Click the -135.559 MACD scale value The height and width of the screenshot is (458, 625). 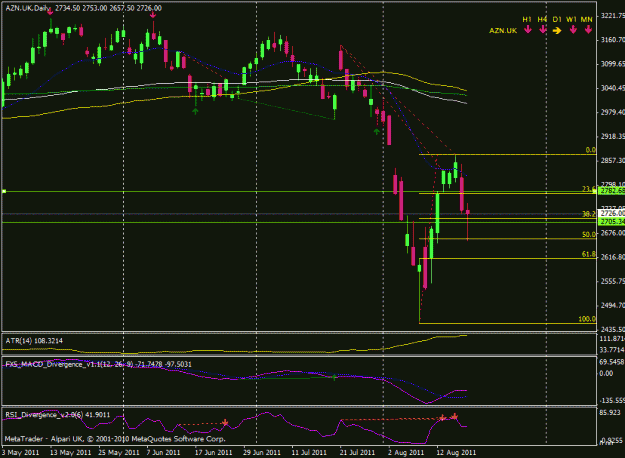click(612, 400)
